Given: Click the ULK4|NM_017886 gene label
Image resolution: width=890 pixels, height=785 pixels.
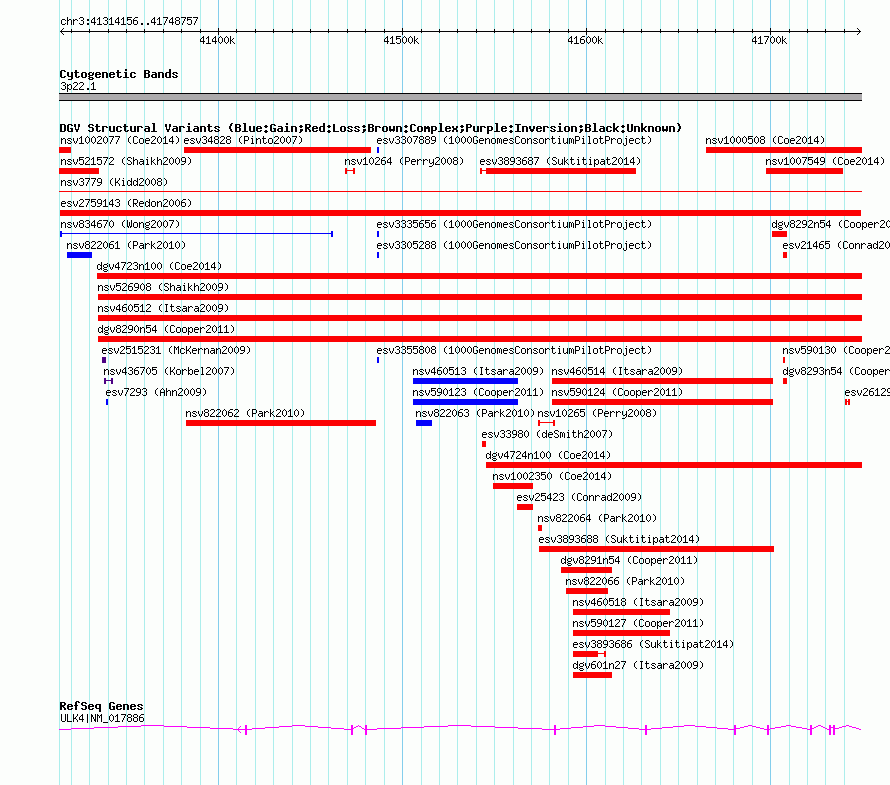Looking at the screenshot, I should coord(102,718).
